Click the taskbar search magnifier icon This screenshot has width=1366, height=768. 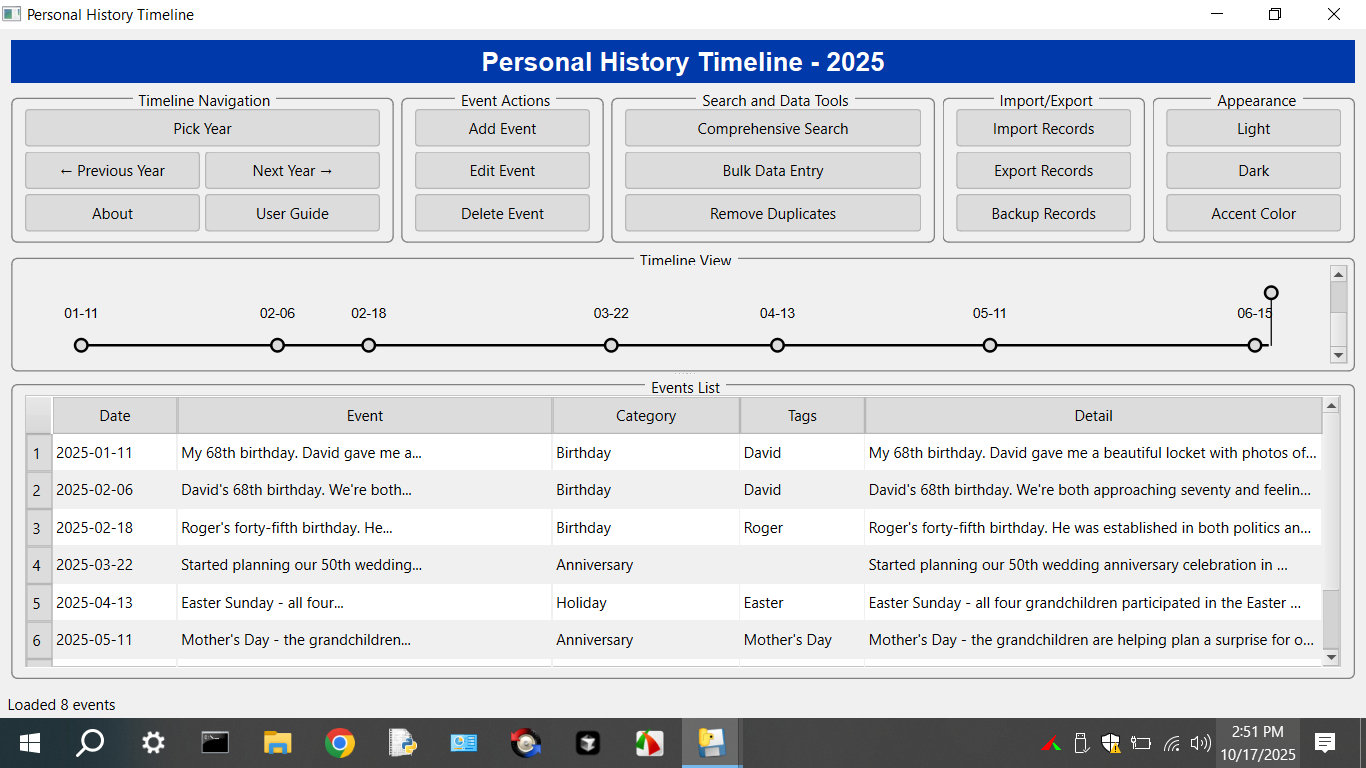coord(91,743)
